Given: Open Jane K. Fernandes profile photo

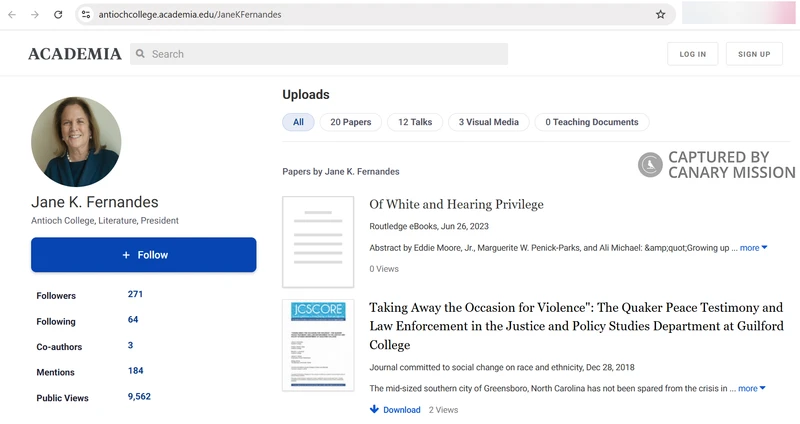Looking at the screenshot, I should (x=76, y=141).
